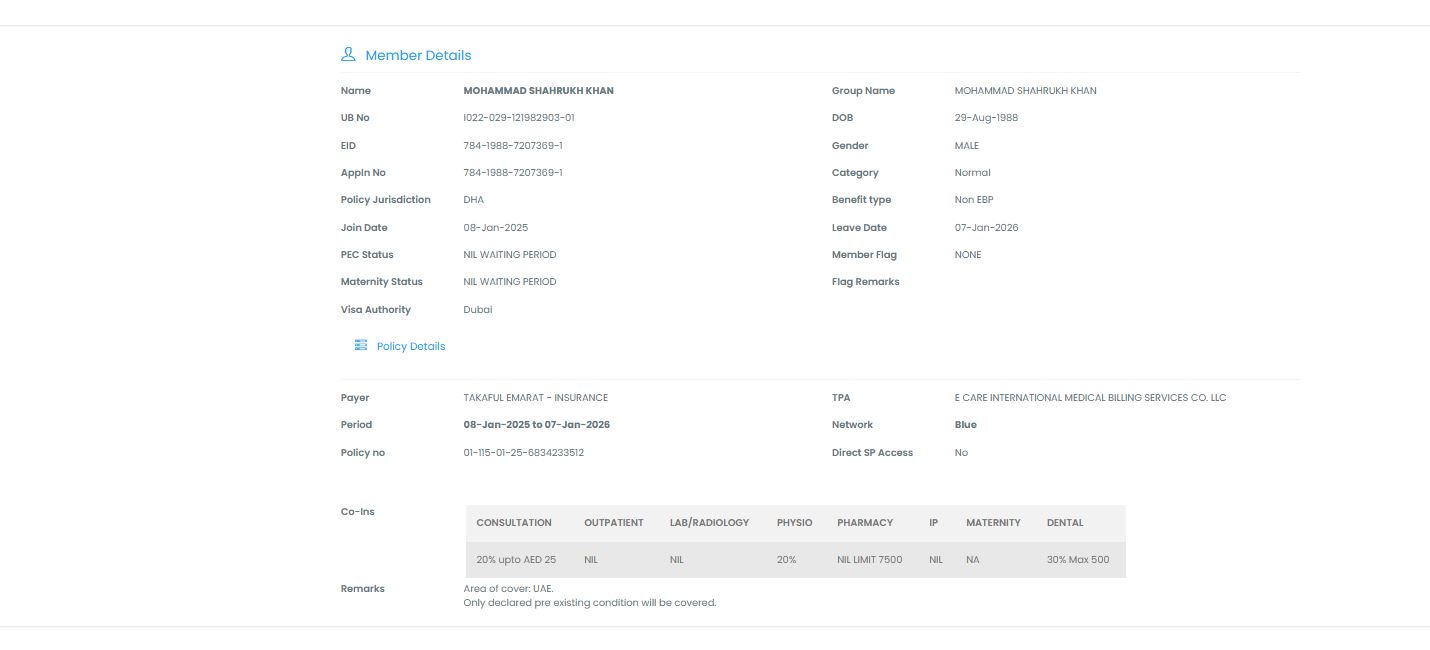Open the Policy Details link
The width and height of the screenshot is (1430, 650).
(411, 346)
